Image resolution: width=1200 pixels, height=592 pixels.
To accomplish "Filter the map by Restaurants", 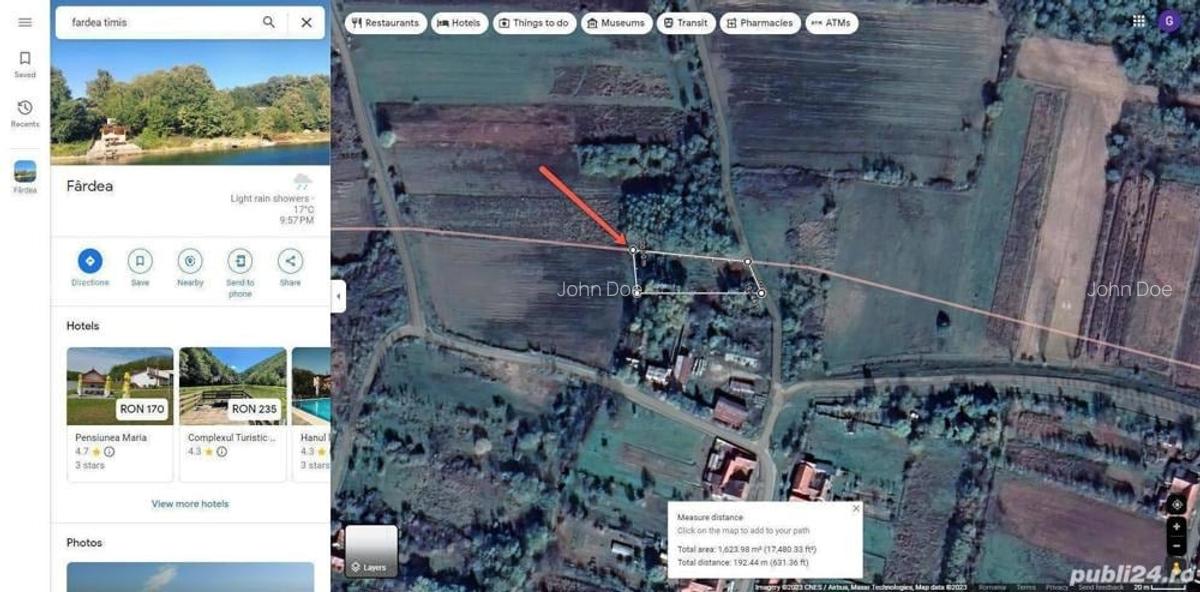I will (386, 22).
